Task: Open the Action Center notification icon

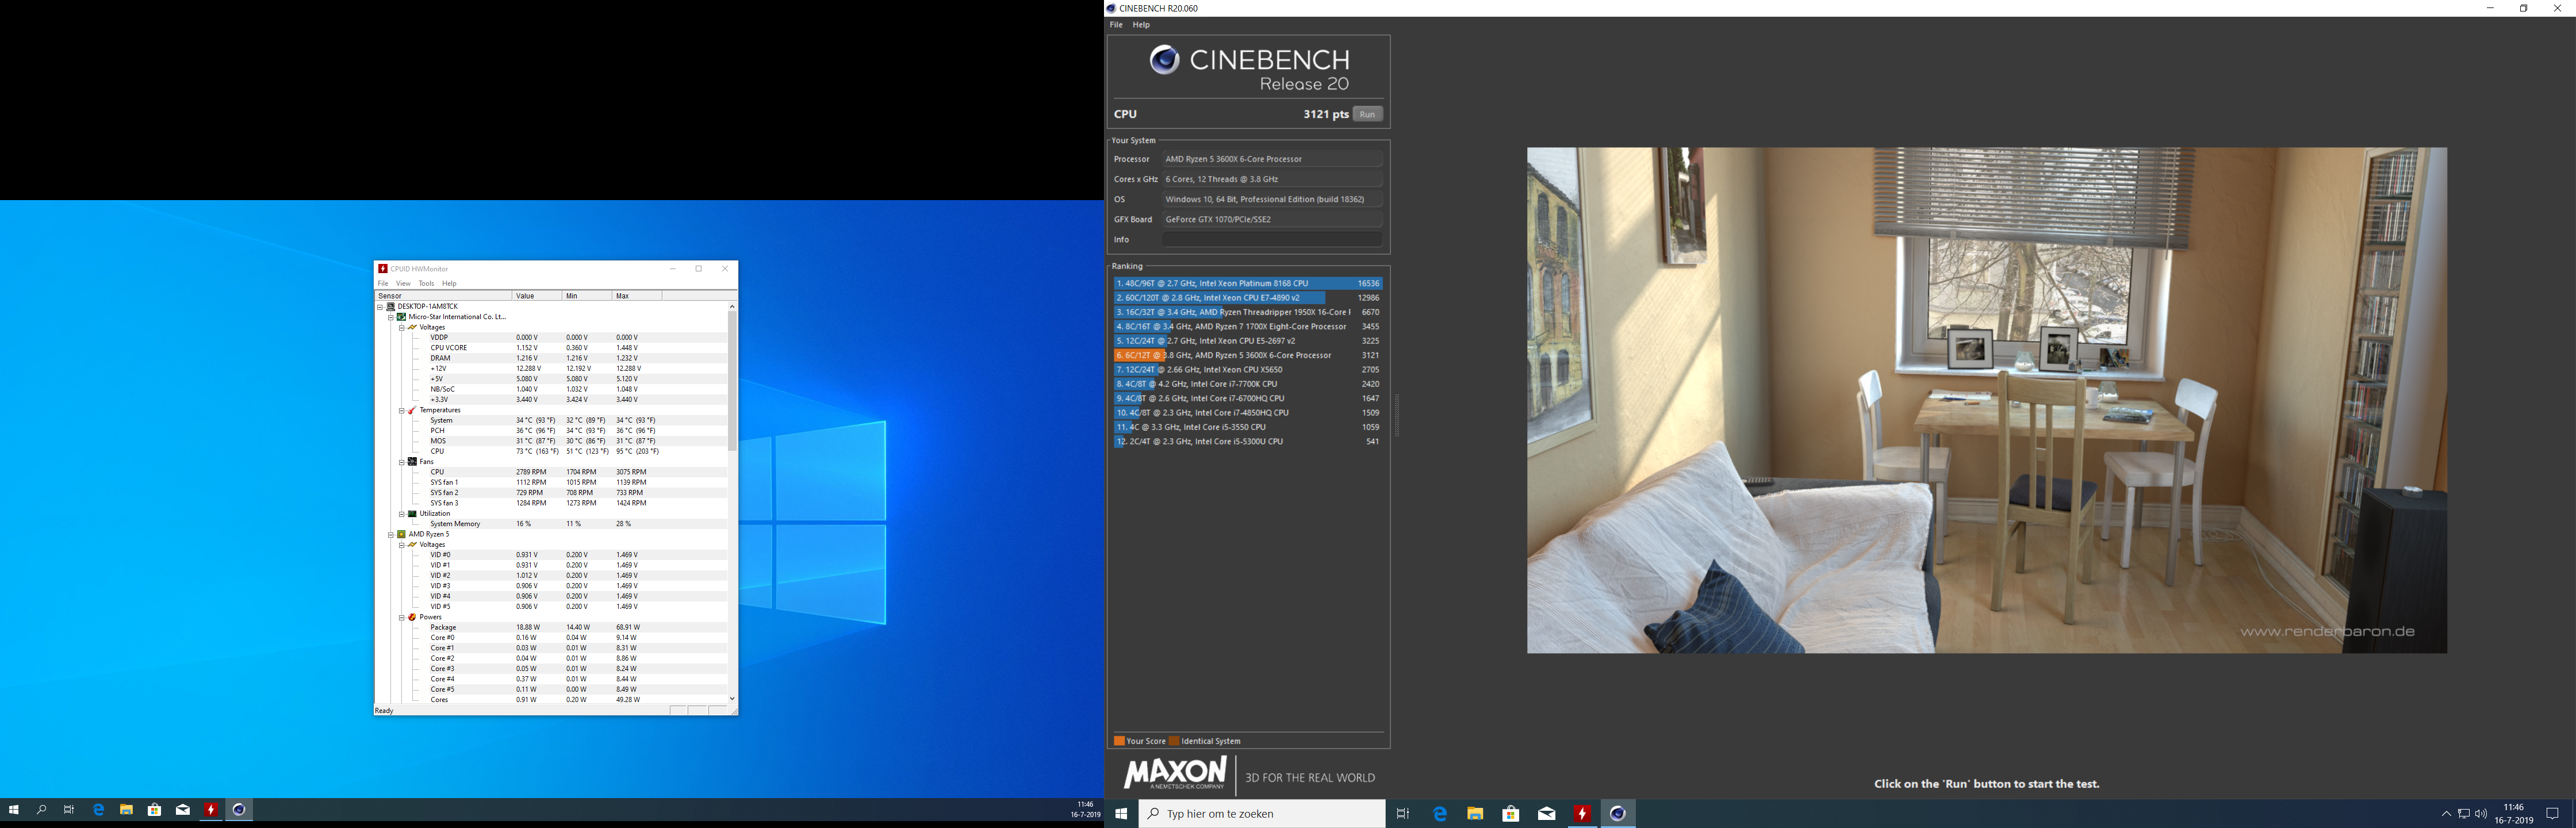Action: click(x=2552, y=814)
